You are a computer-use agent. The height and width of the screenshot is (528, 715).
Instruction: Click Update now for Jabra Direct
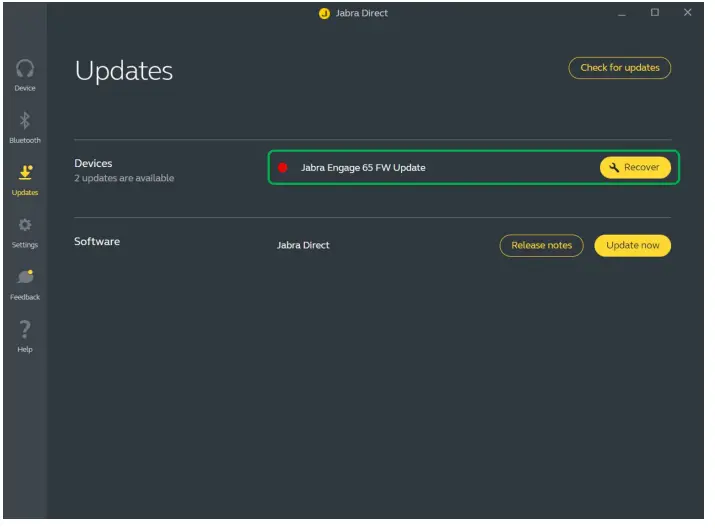[632, 245]
